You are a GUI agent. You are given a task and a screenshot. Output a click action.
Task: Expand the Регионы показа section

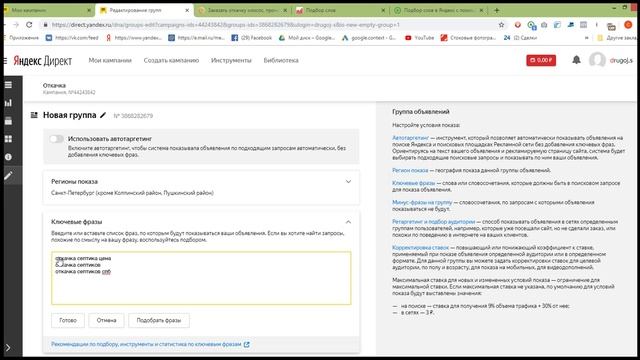(x=348, y=181)
